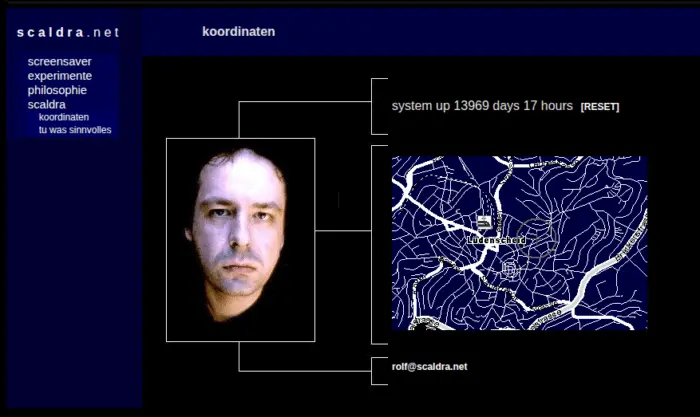Click the train station icon on the map
Screen dimensions: 700x417
pos(484,222)
